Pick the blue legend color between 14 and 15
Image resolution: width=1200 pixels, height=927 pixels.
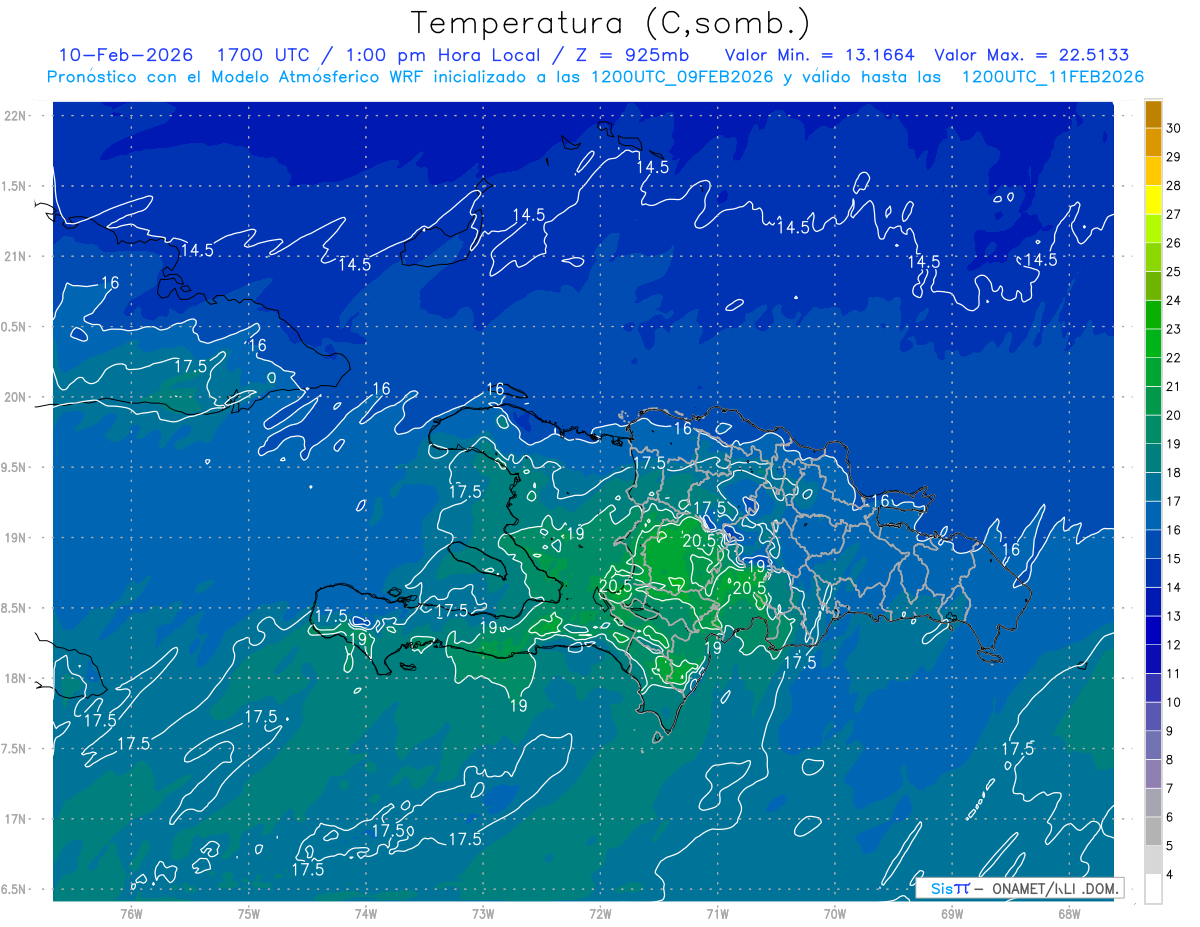1153,574
